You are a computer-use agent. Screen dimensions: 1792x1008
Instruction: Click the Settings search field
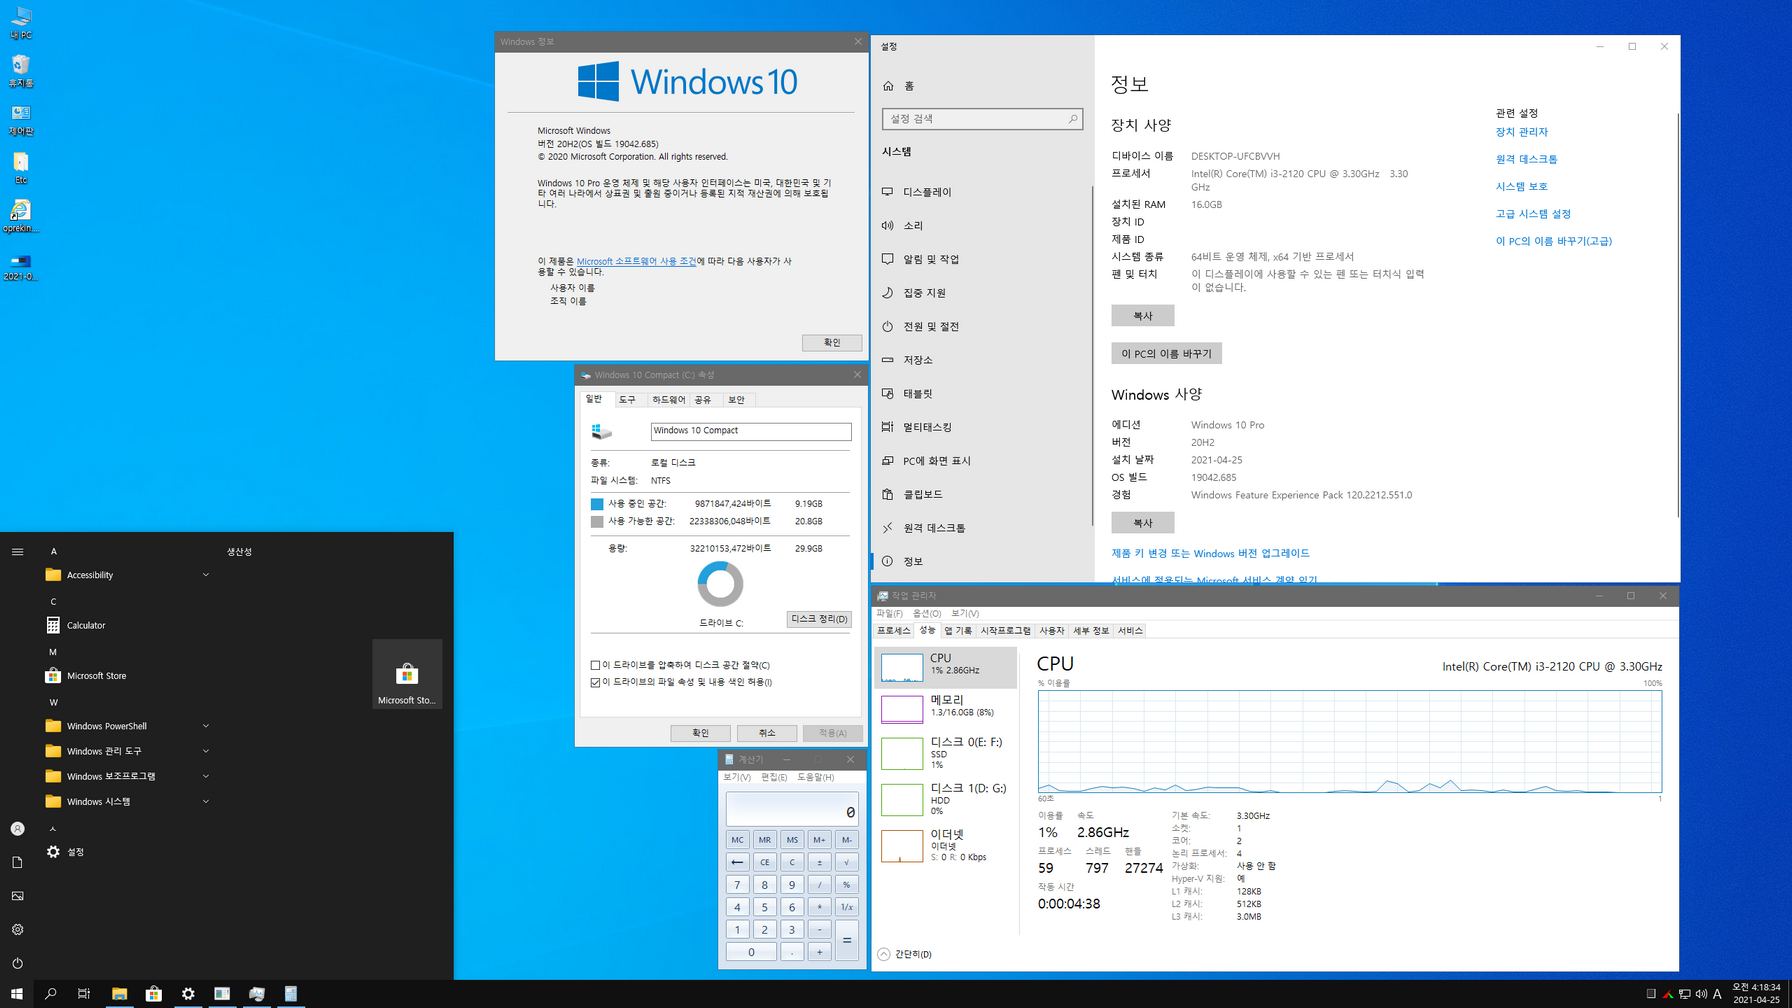[982, 119]
